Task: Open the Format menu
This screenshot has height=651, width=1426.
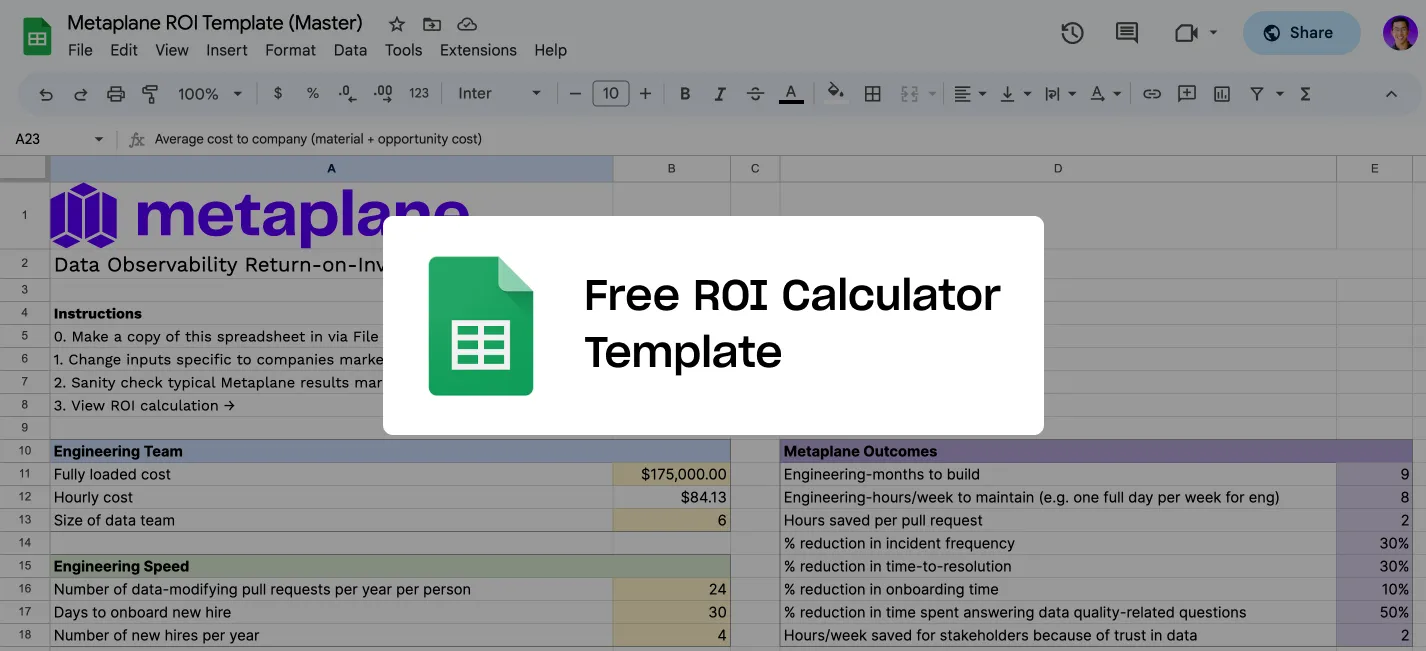Action: click(x=291, y=50)
